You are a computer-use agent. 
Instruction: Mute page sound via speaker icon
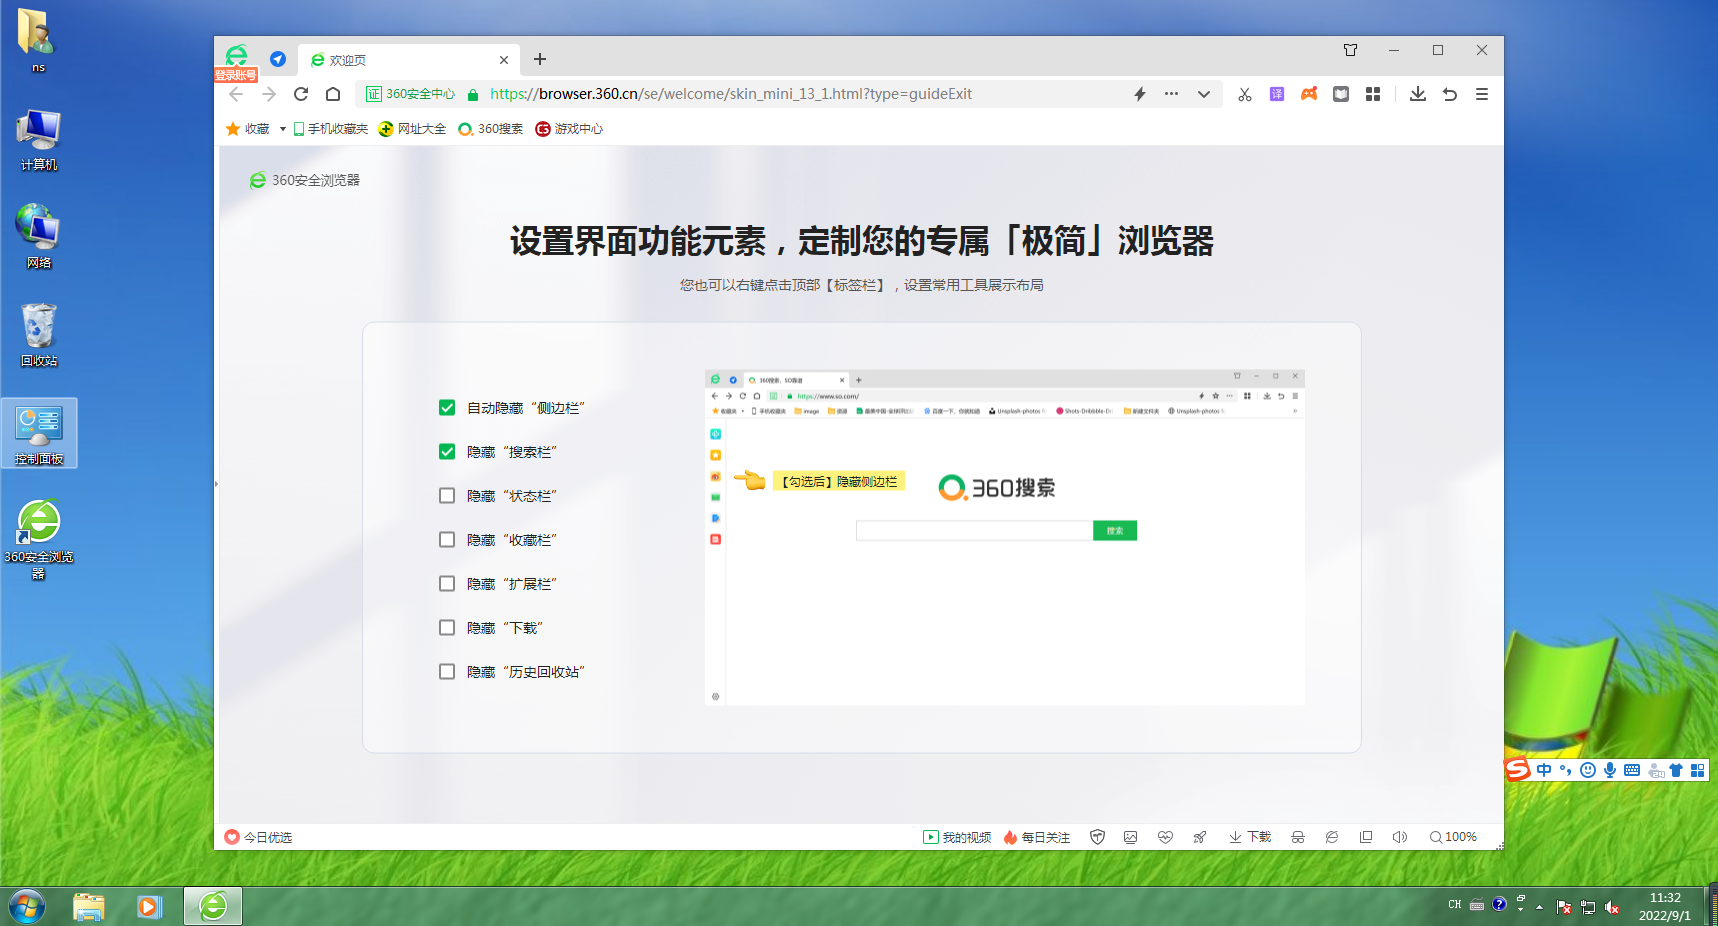coord(1400,837)
